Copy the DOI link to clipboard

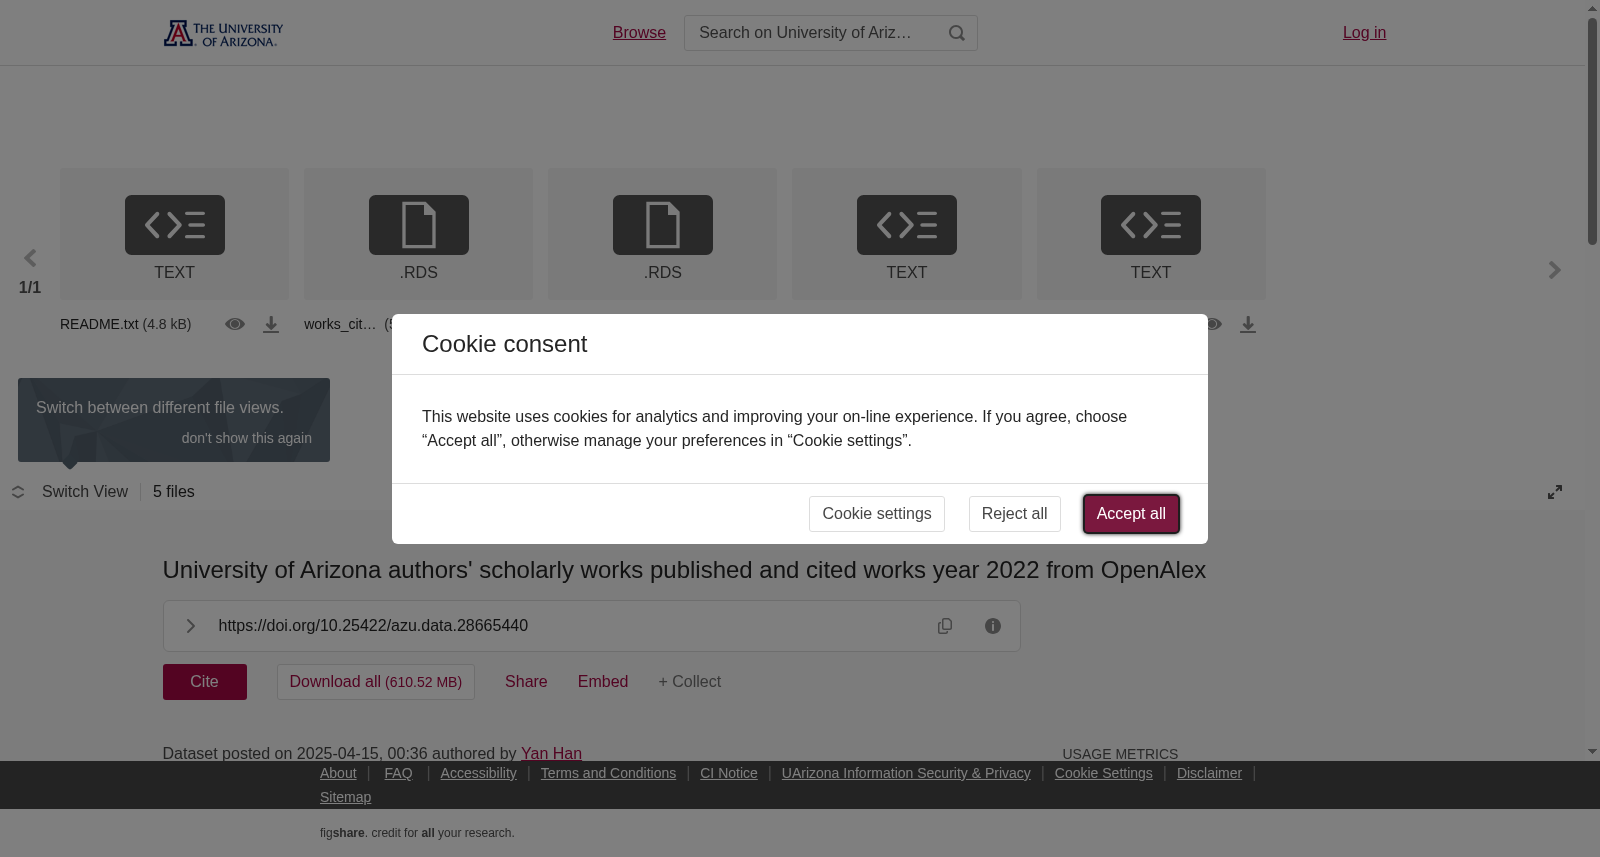click(x=945, y=626)
